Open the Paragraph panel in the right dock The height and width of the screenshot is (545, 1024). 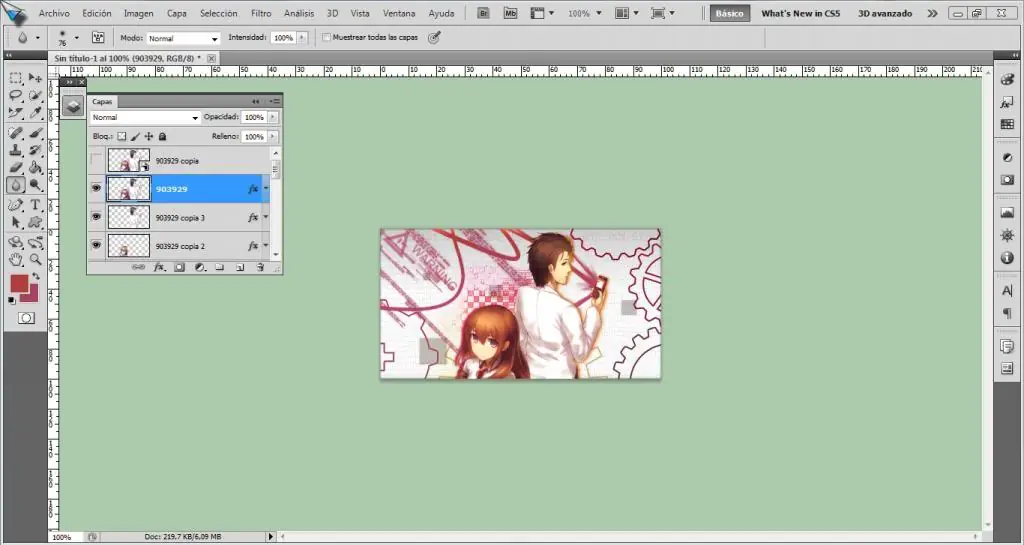pyautogui.click(x=1007, y=313)
